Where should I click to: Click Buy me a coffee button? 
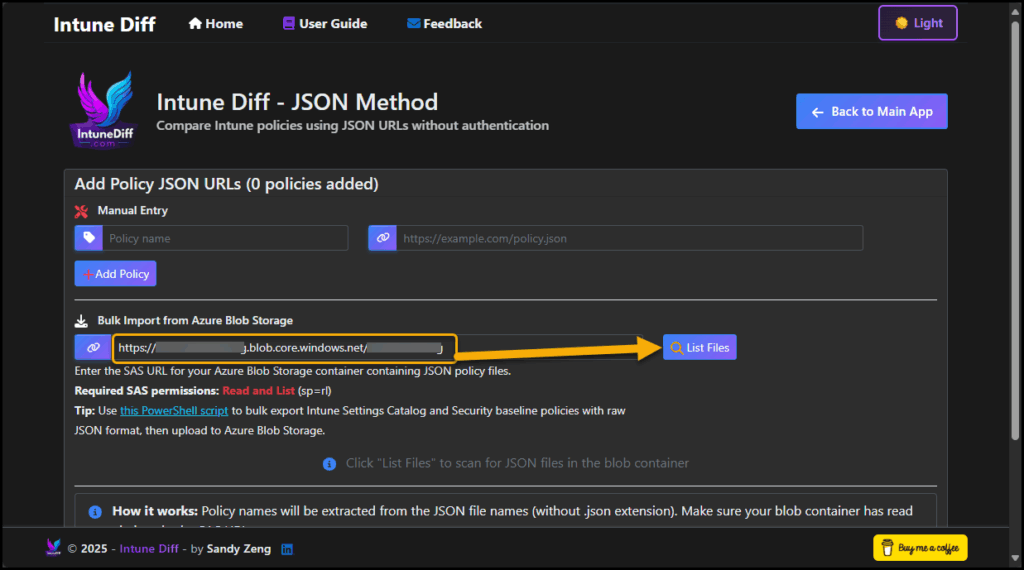[920, 548]
